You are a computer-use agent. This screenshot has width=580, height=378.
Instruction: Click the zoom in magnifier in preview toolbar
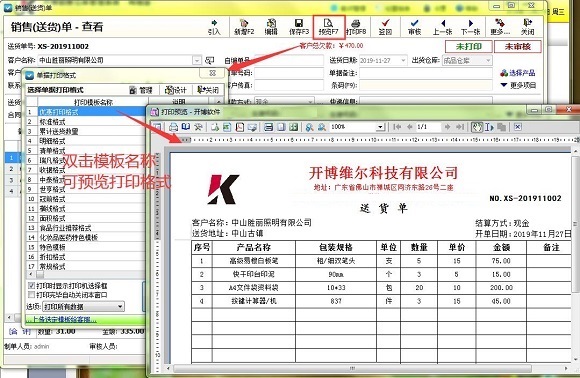pos(310,127)
